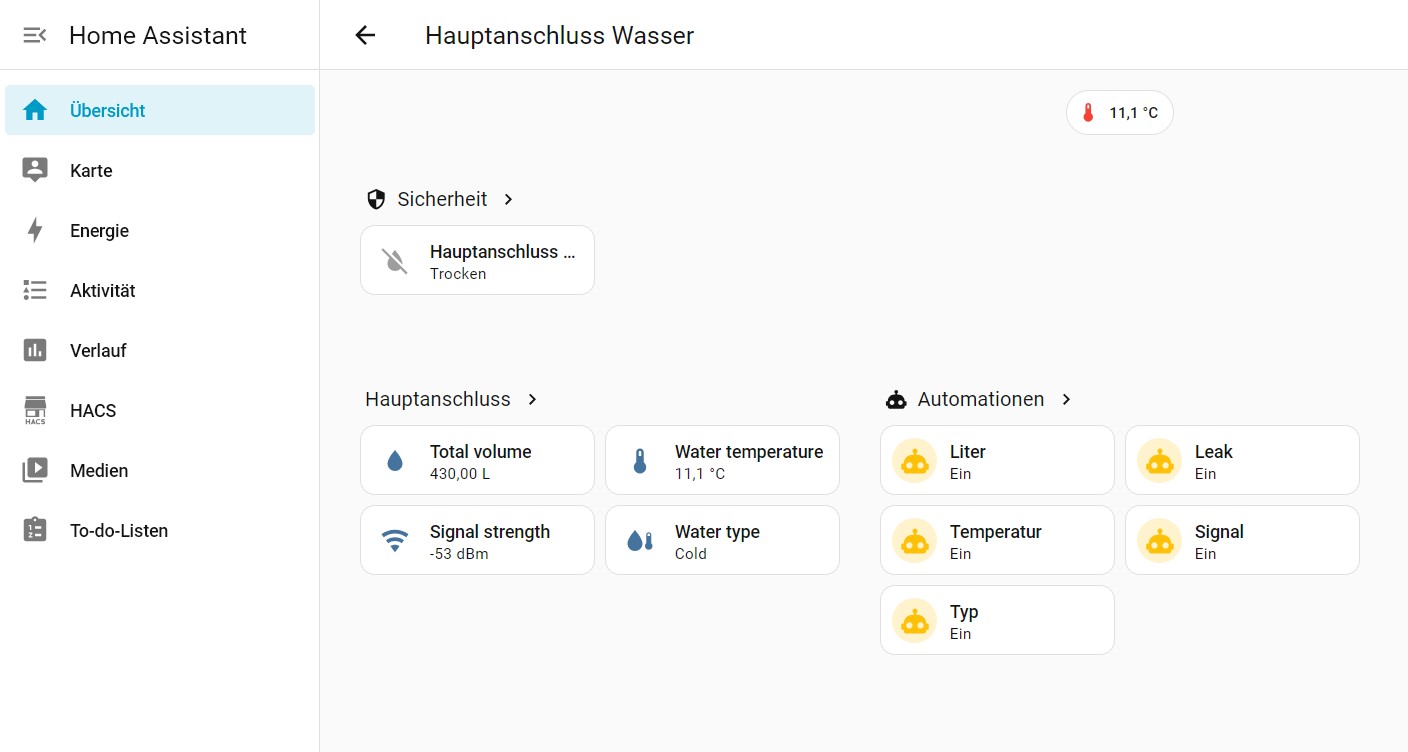Click the Total volume water drop icon

395,461
